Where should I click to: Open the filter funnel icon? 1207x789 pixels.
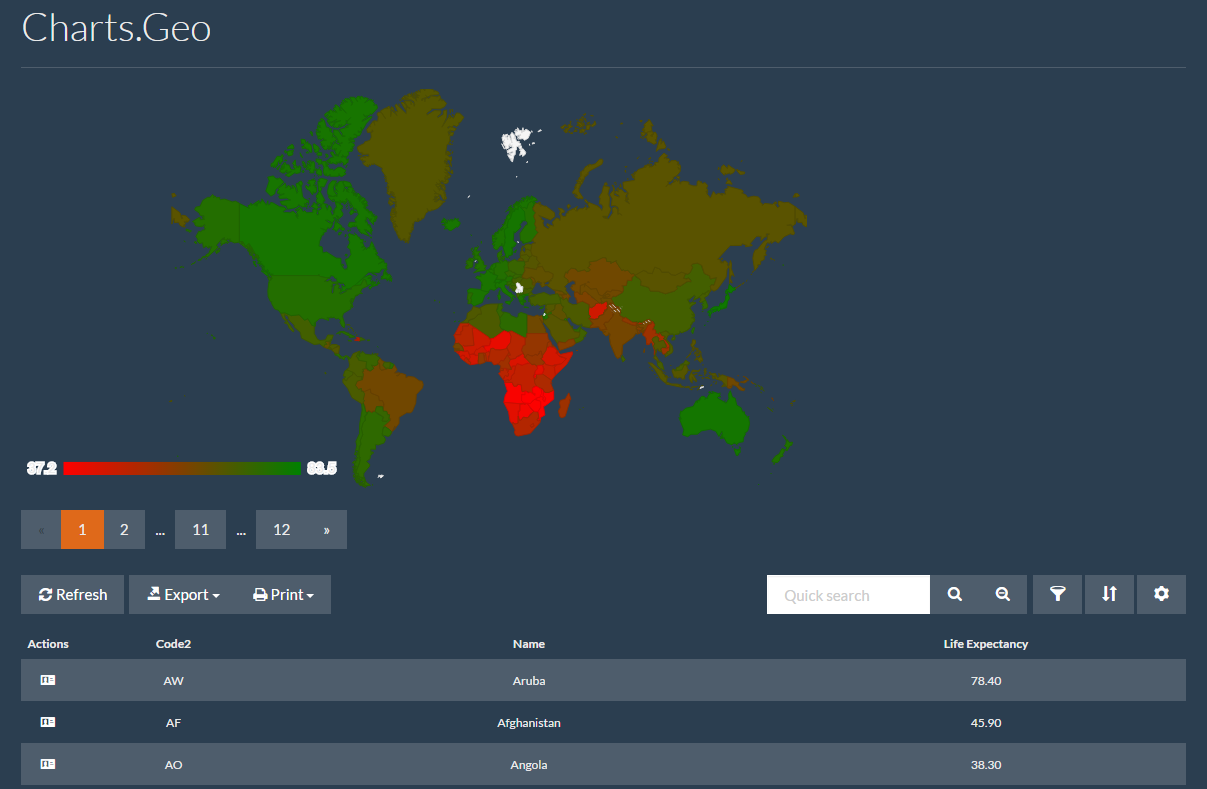pyautogui.click(x=1057, y=594)
